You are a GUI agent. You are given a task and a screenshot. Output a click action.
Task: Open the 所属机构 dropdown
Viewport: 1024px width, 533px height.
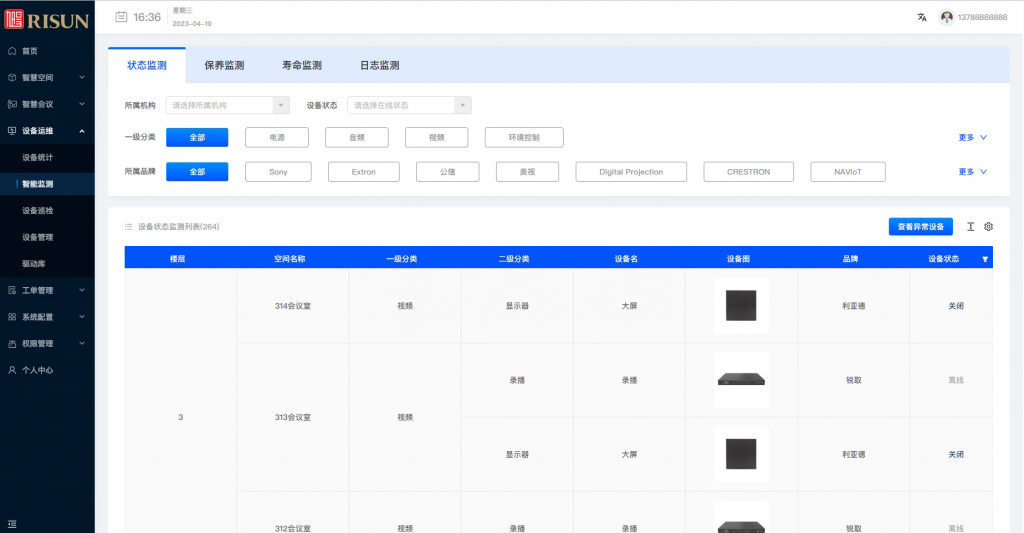[x=227, y=105]
